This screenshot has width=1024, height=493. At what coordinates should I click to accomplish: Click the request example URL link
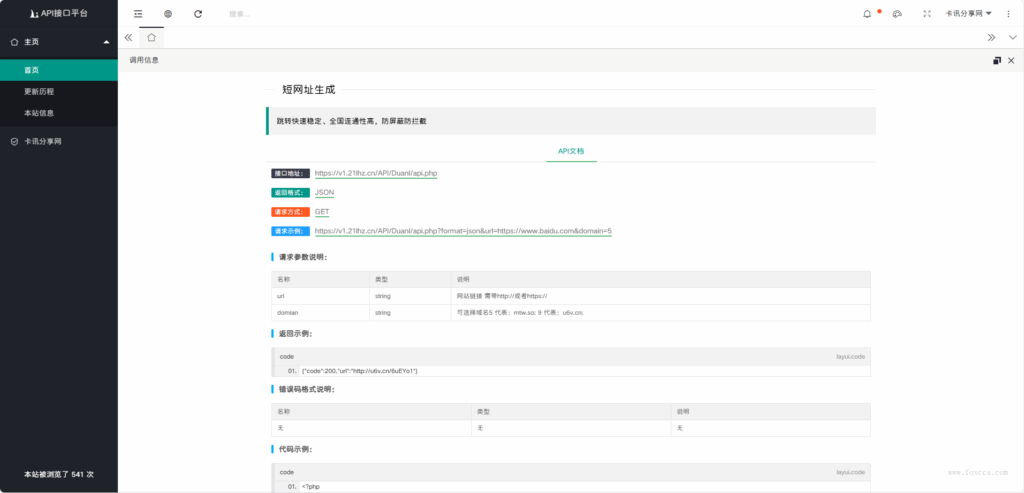tap(463, 231)
